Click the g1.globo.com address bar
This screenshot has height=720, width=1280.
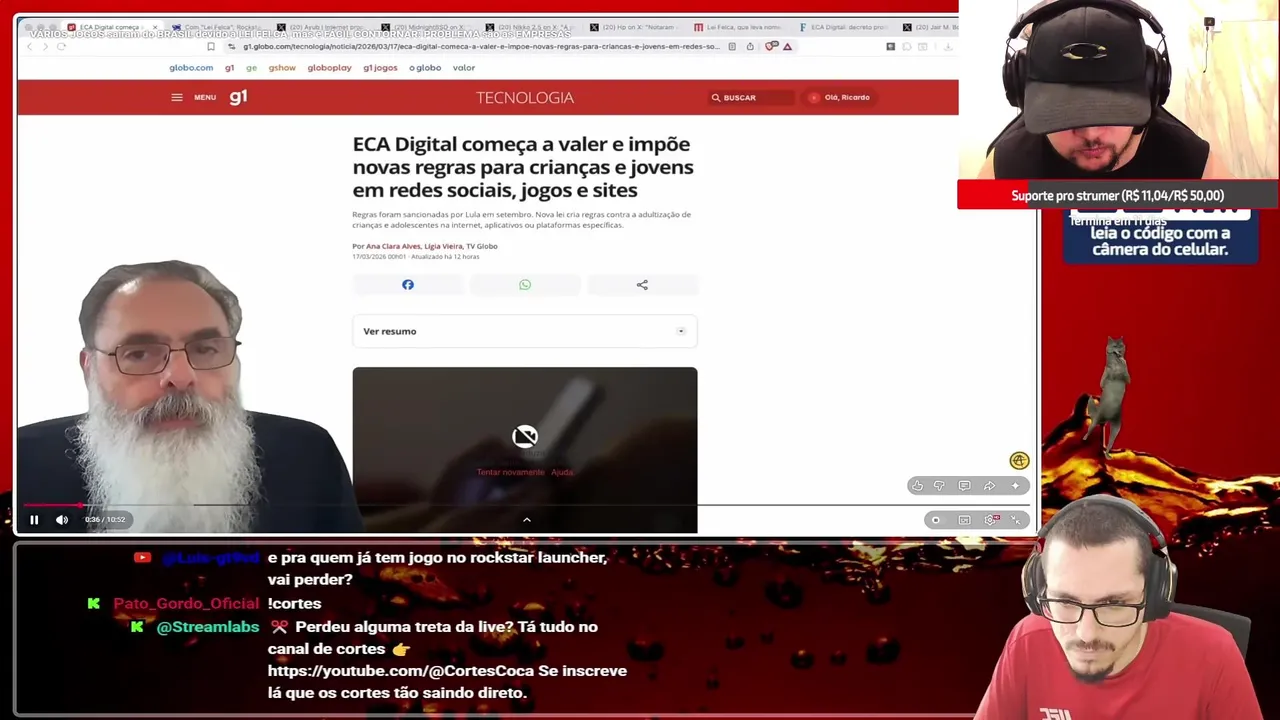(x=480, y=46)
